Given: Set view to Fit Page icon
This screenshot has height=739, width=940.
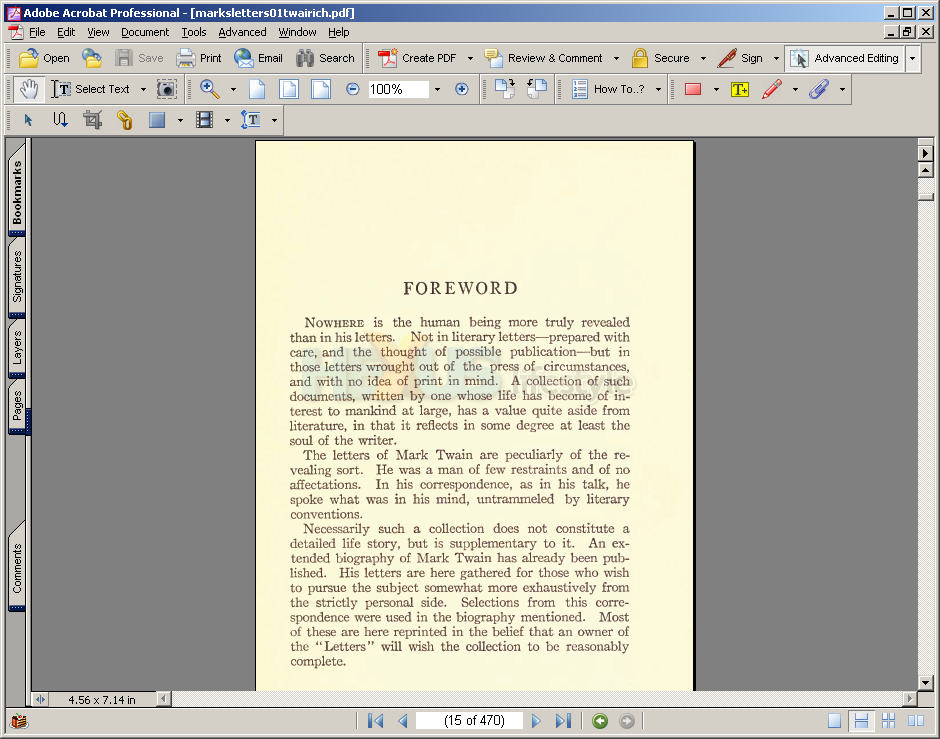Looking at the screenshot, I should coord(289,89).
